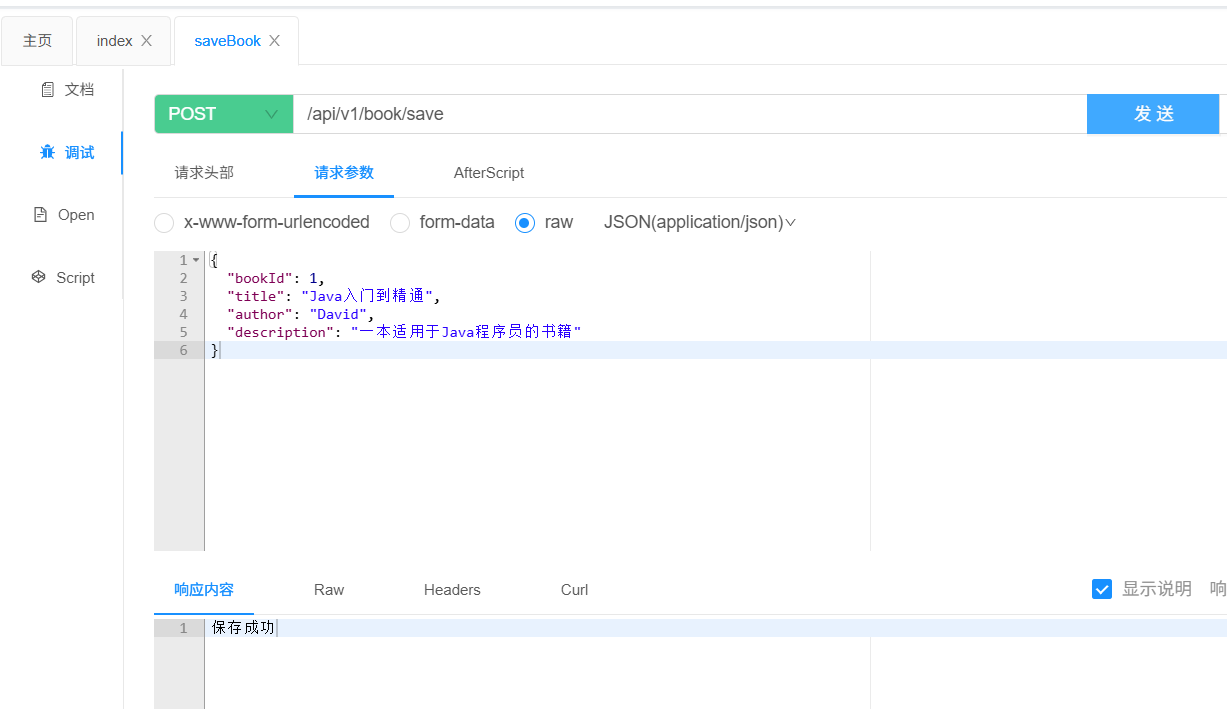Uncheck the 显示说明 checkbox
Image resolution: width=1227 pixels, height=709 pixels.
coord(1102,589)
